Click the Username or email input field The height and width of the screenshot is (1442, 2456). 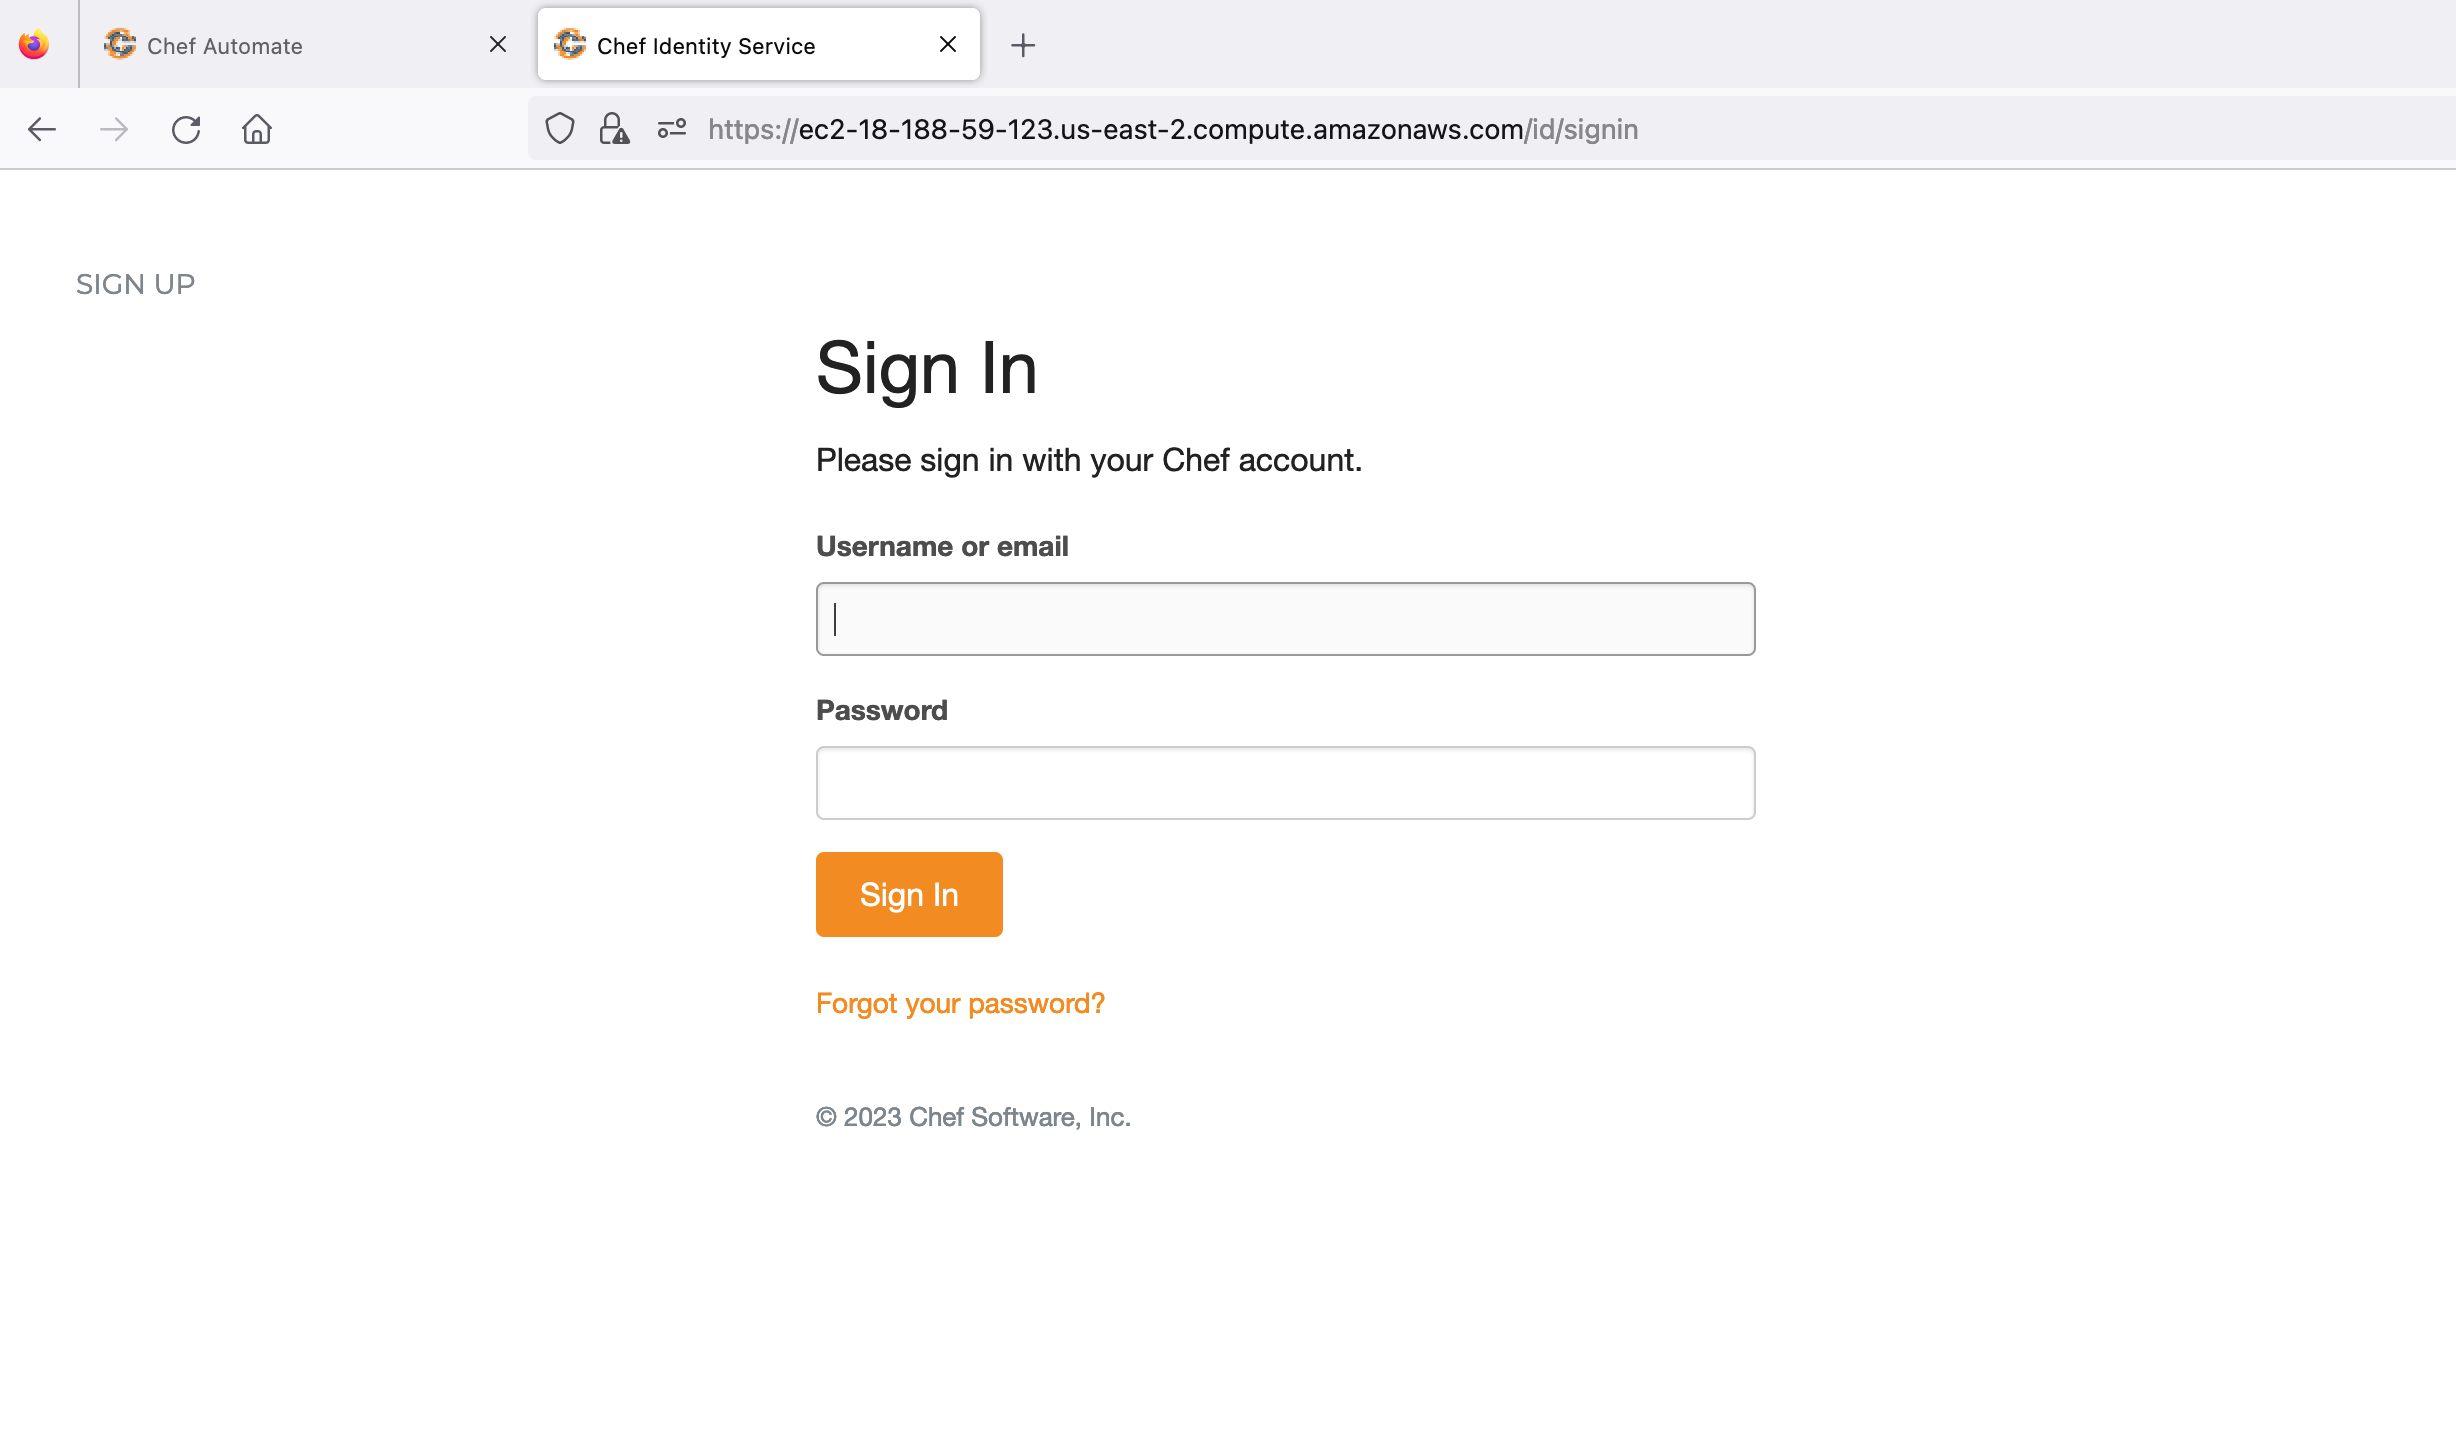[1285, 618]
